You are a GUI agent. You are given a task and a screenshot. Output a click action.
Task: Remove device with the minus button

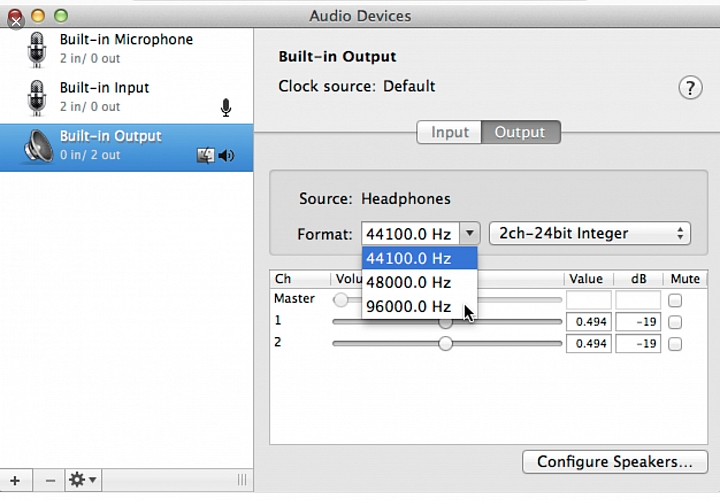click(50, 480)
